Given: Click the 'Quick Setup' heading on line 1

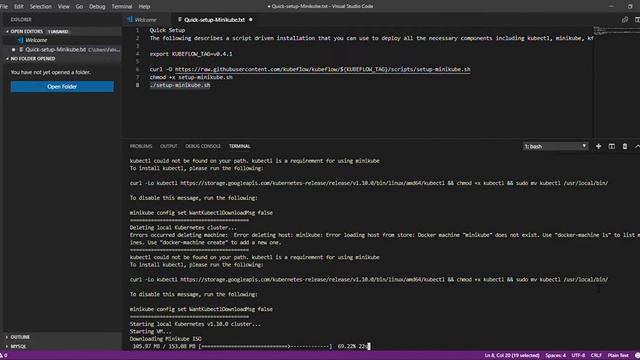Looking at the screenshot, I should [x=167, y=30].
